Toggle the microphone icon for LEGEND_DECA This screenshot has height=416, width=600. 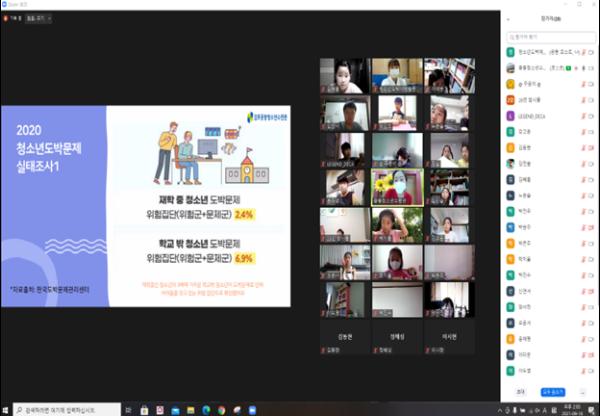[583, 117]
